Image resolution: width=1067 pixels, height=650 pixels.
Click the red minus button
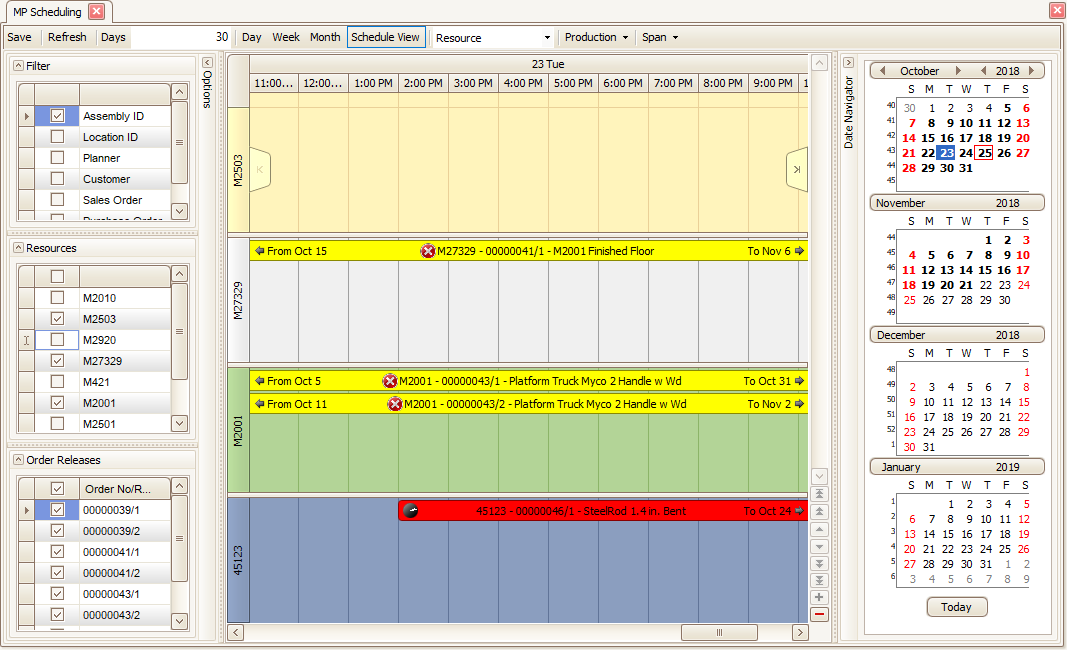pos(819,615)
